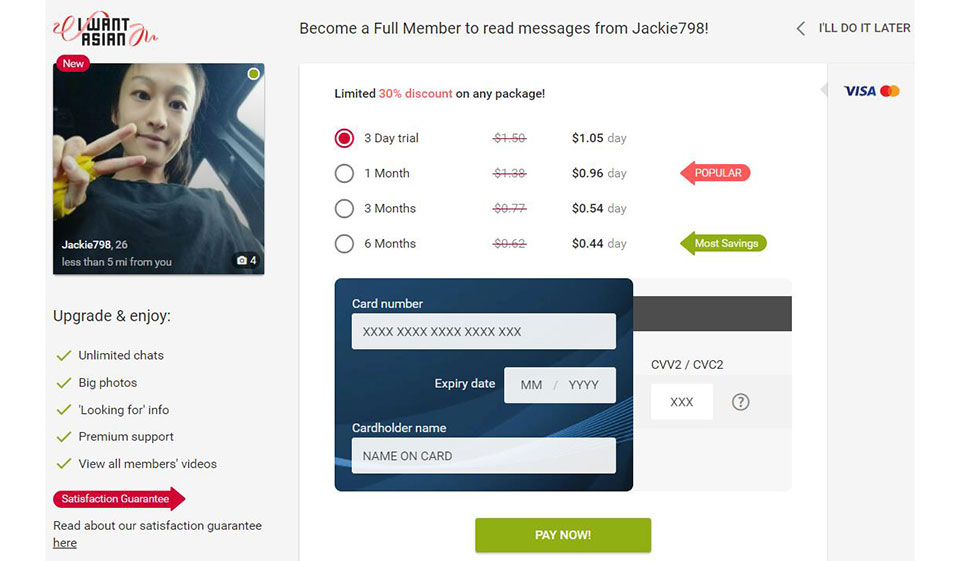Click the I Want Asian logo
Image resolution: width=960 pixels, height=561 pixels.
click(x=105, y=29)
